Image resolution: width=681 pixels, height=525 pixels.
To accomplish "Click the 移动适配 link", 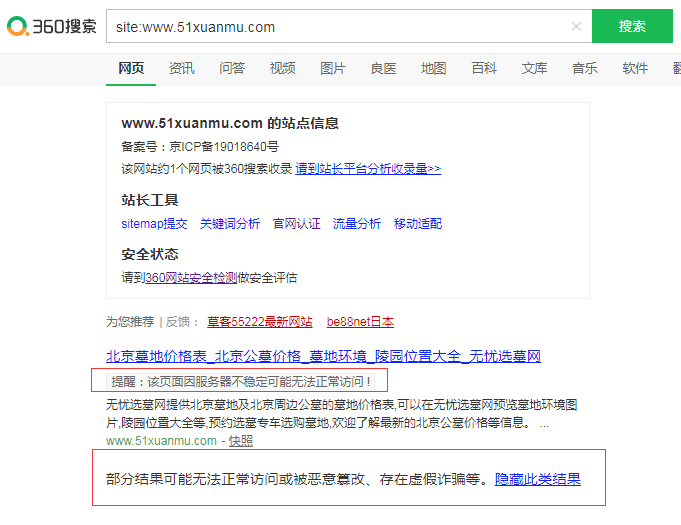I will click(x=417, y=224).
